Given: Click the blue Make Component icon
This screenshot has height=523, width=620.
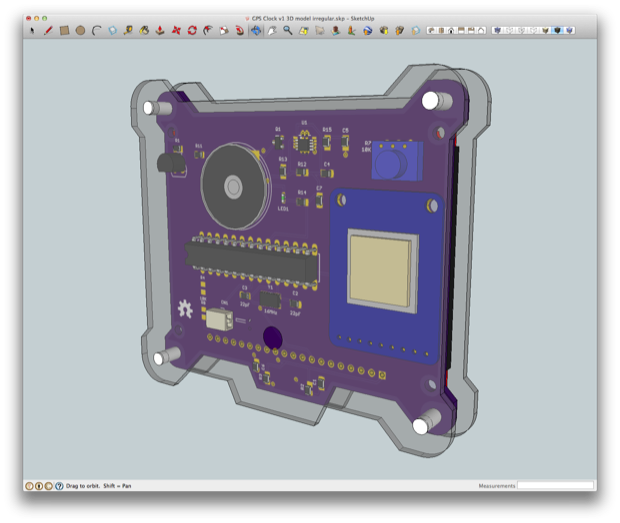Looking at the screenshot, I should point(113,30).
